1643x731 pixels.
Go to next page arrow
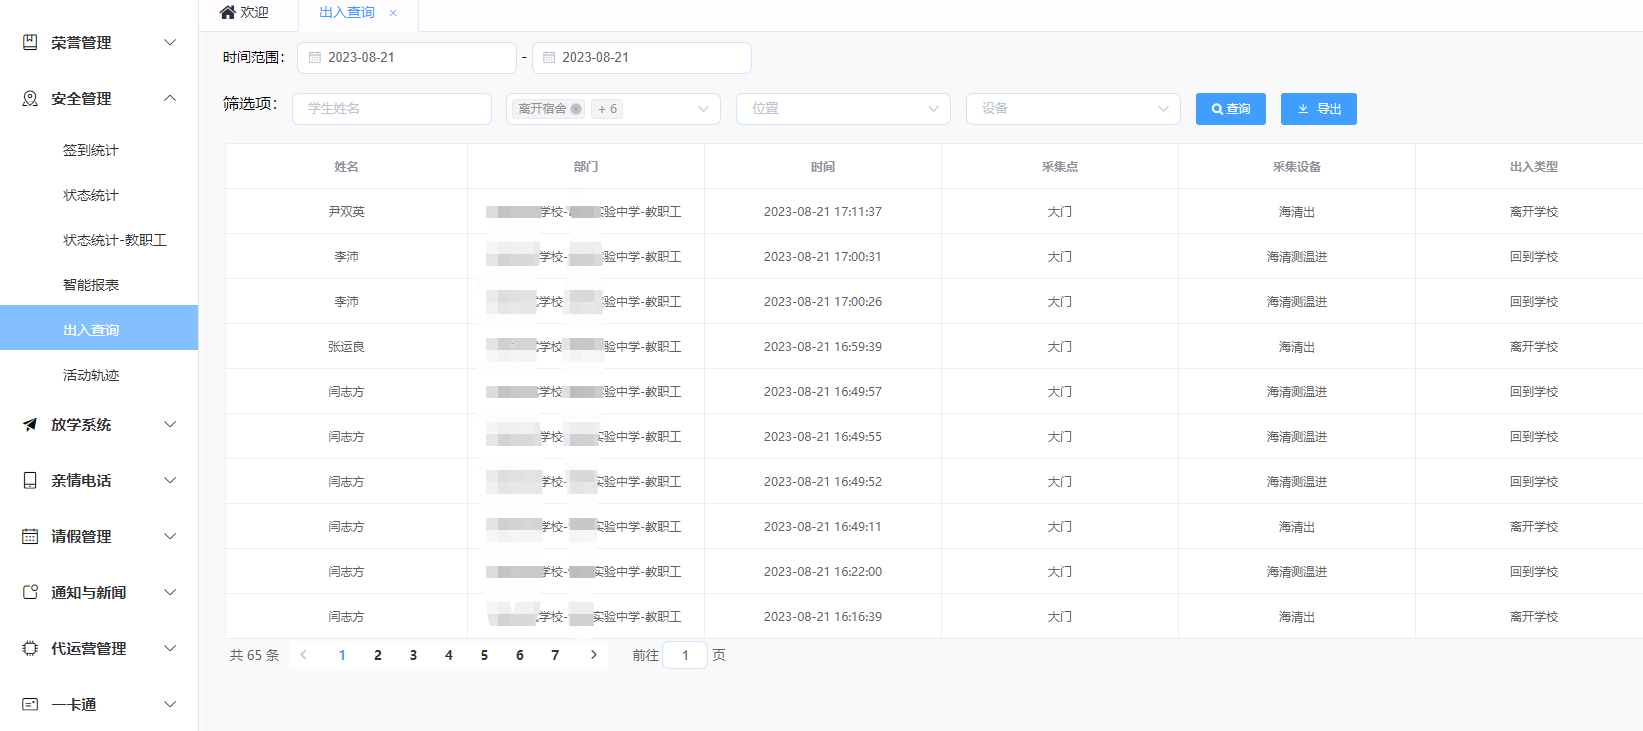594,655
